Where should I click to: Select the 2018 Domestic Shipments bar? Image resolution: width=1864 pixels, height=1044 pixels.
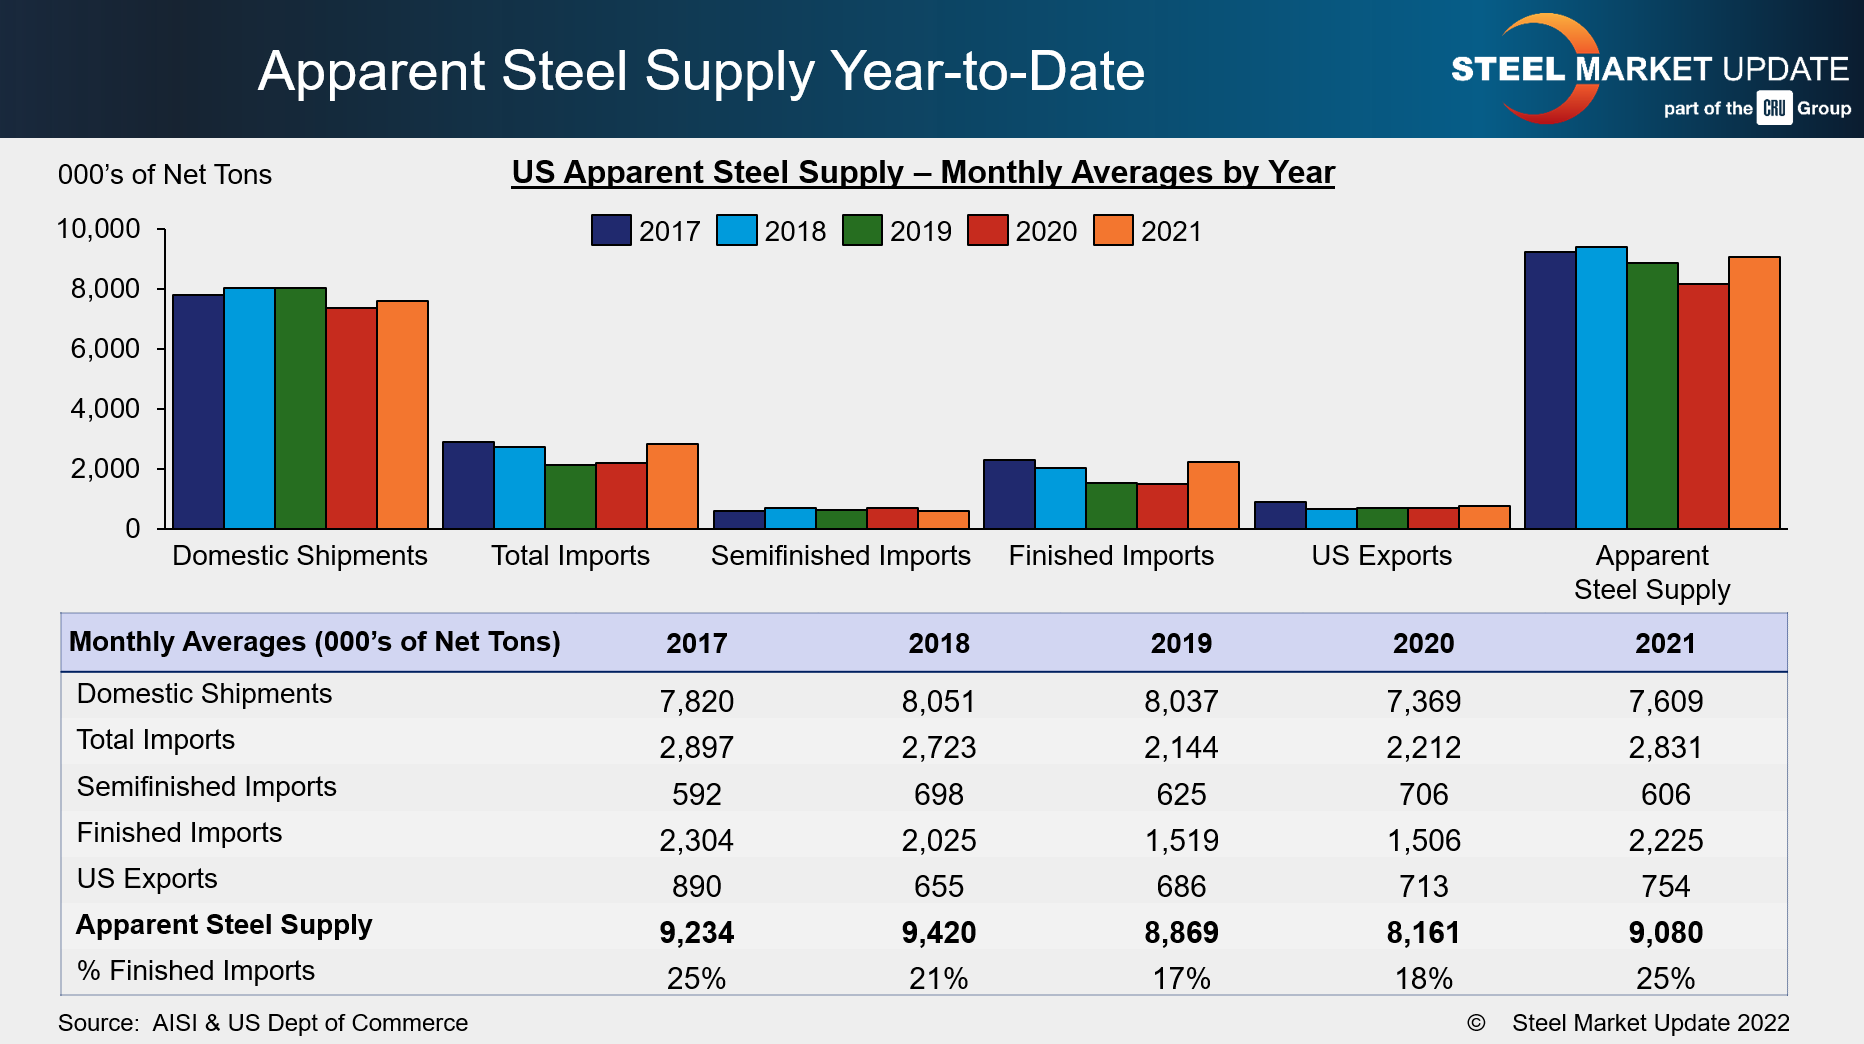coord(249,408)
